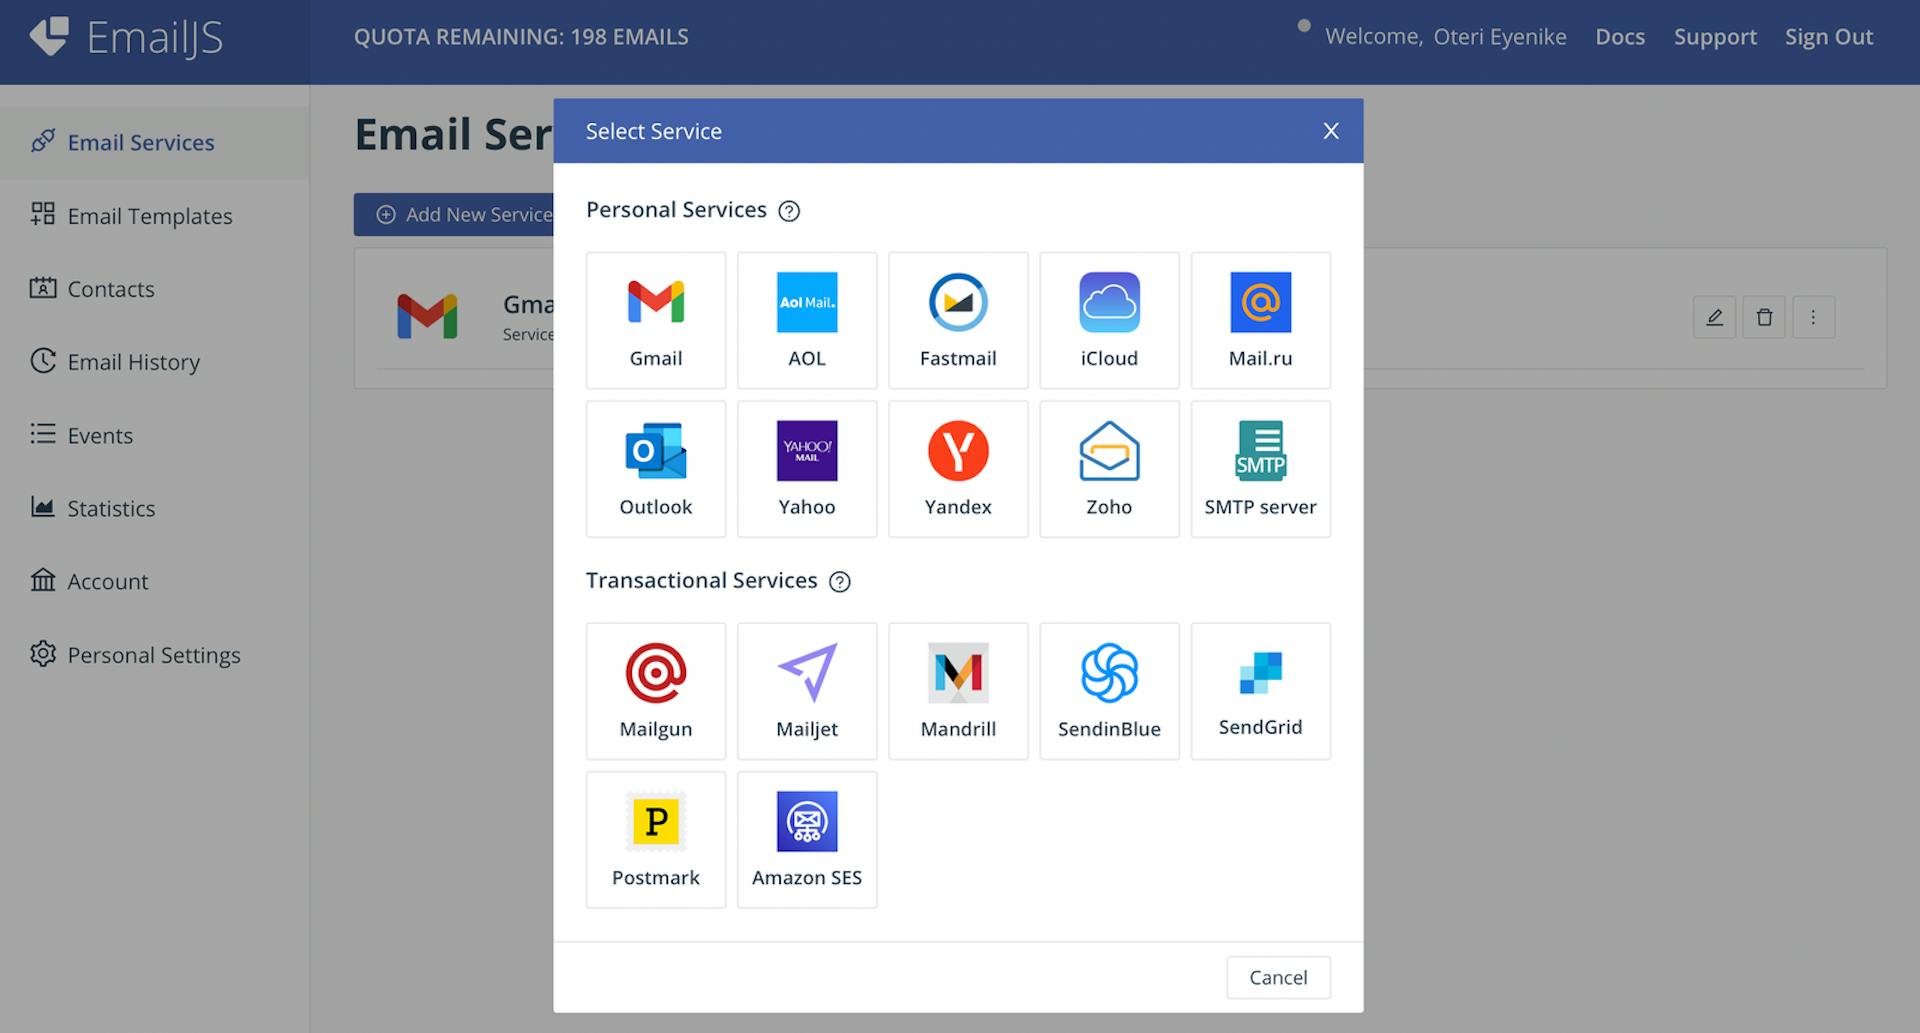Pick the iCloud service option
Viewport: 1920px width, 1033px height.
click(1108, 320)
